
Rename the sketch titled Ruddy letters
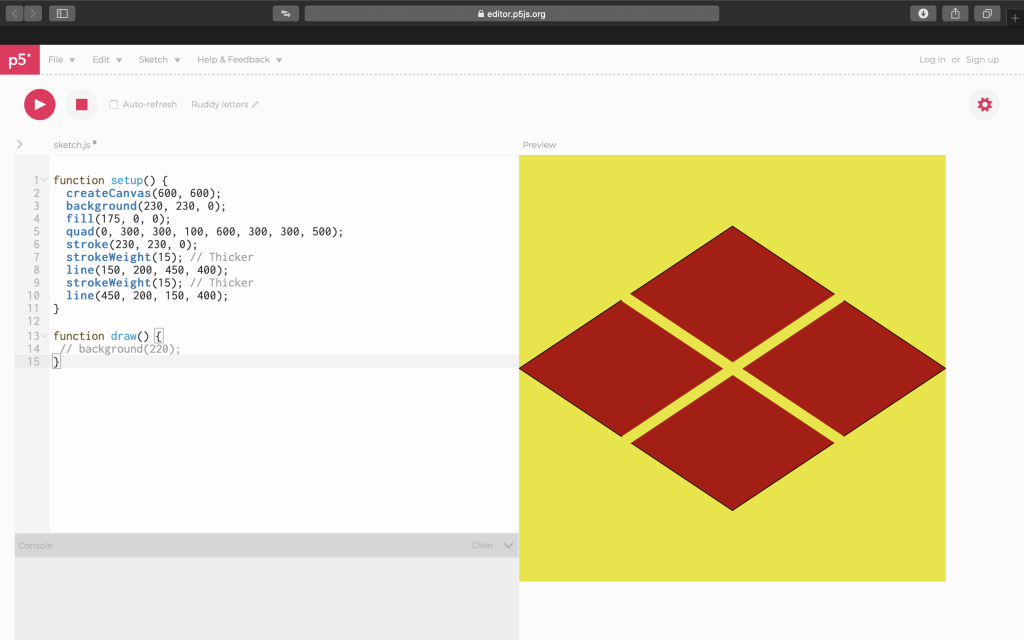tap(219, 104)
